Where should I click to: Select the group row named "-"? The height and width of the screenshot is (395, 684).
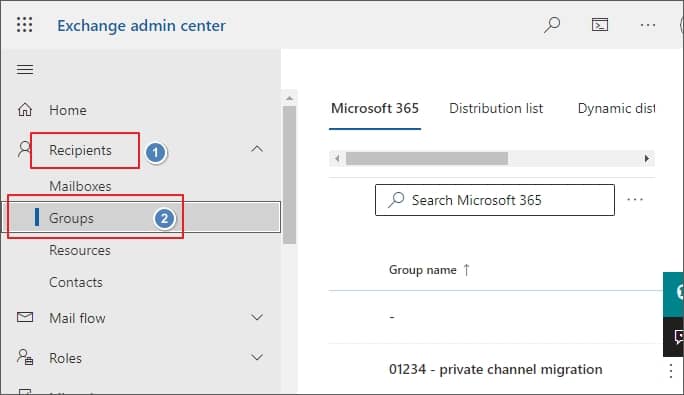pyautogui.click(x=392, y=317)
